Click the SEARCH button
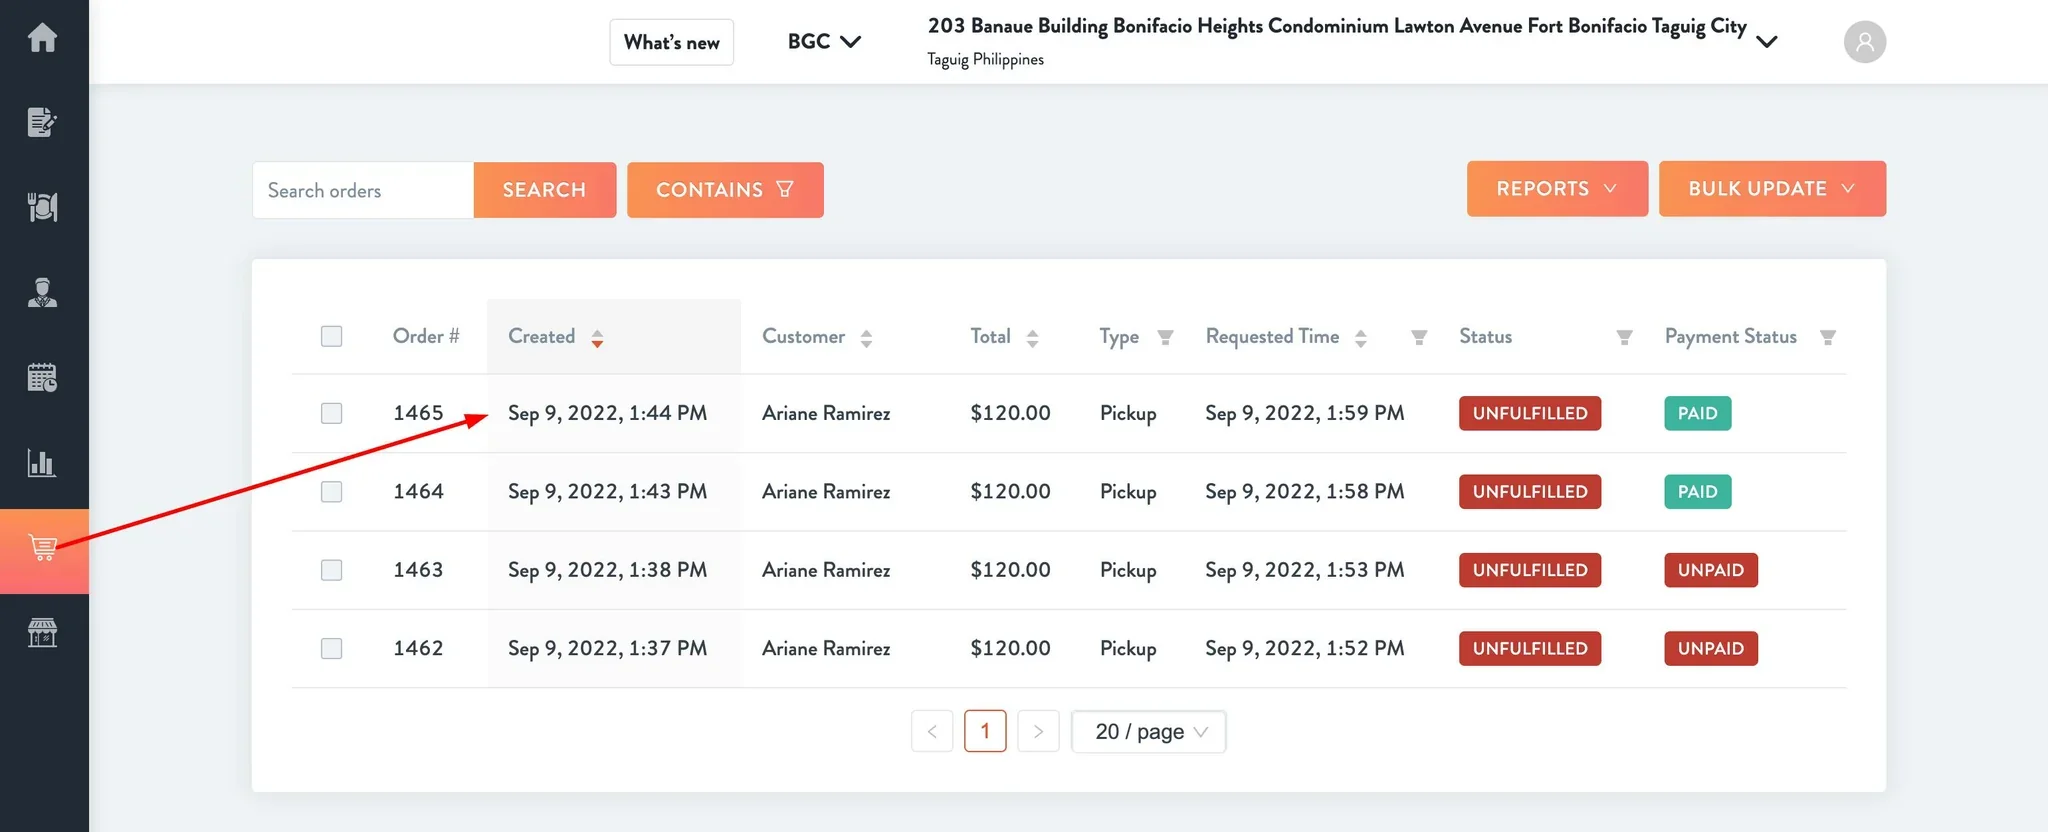Screen dimensions: 2048x832 coord(544,190)
